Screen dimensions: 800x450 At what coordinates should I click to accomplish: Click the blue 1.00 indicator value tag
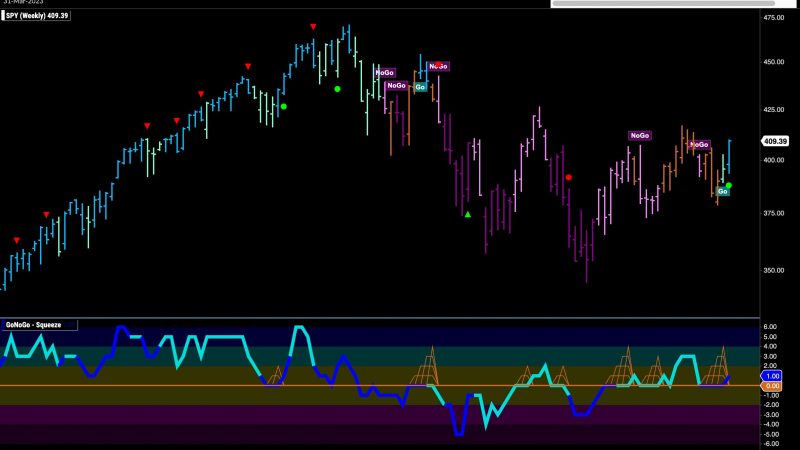coord(772,376)
